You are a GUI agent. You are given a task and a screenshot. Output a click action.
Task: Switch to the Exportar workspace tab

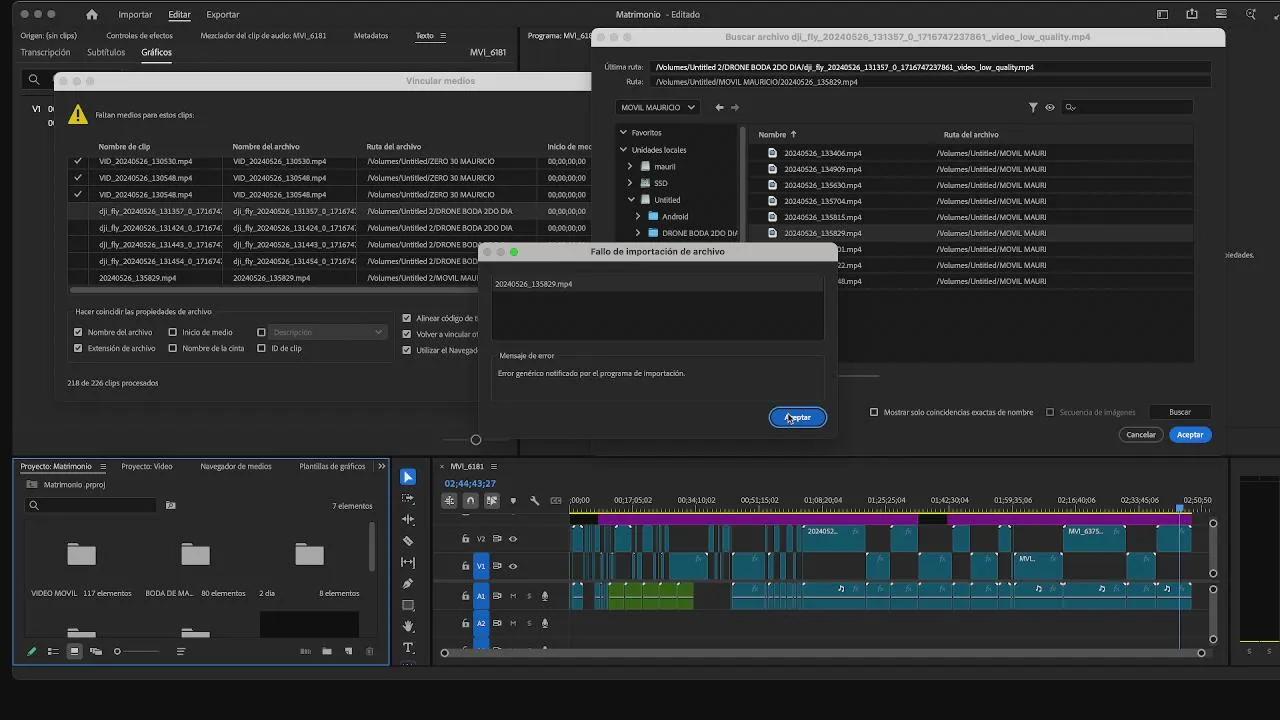tap(223, 15)
